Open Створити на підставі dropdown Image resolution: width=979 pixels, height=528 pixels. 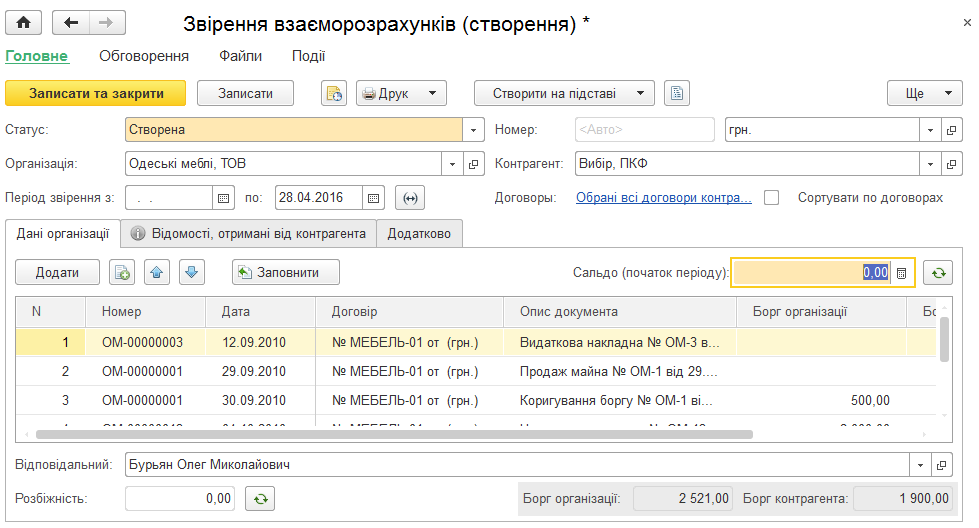pyautogui.click(x=564, y=94)
